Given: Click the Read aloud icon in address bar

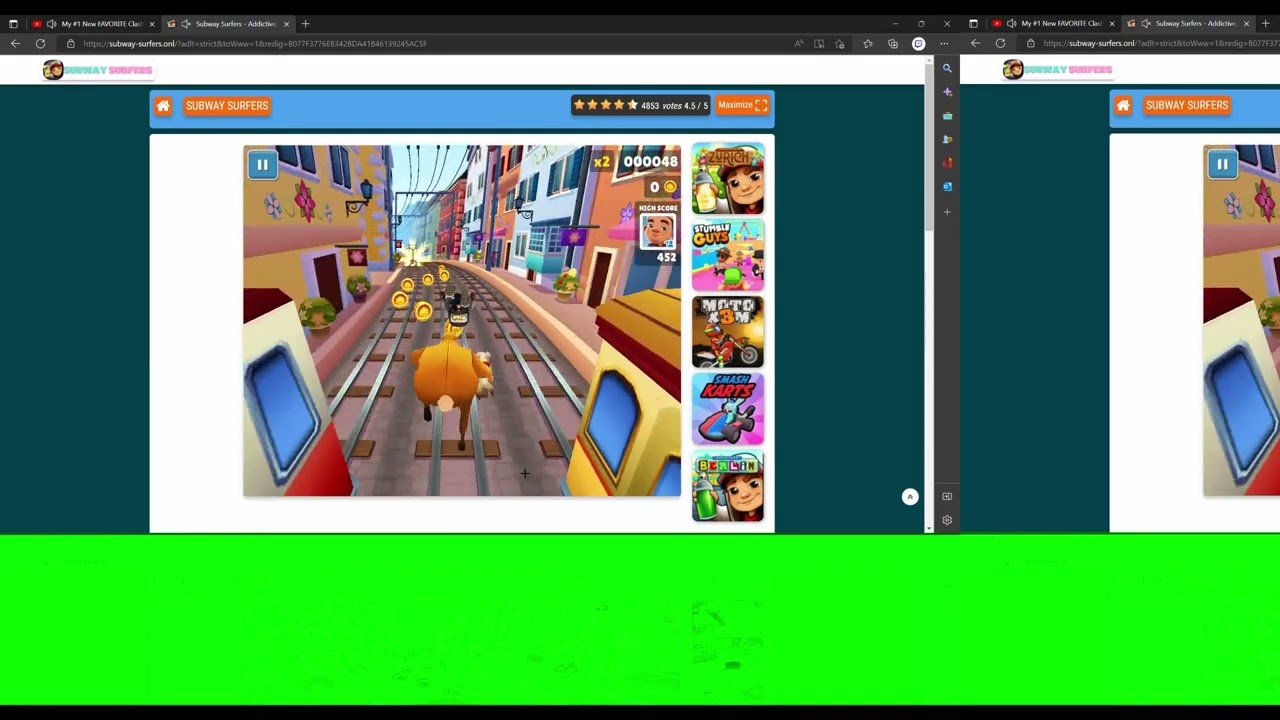Looking at the screenshot, I should click(798, 44).
